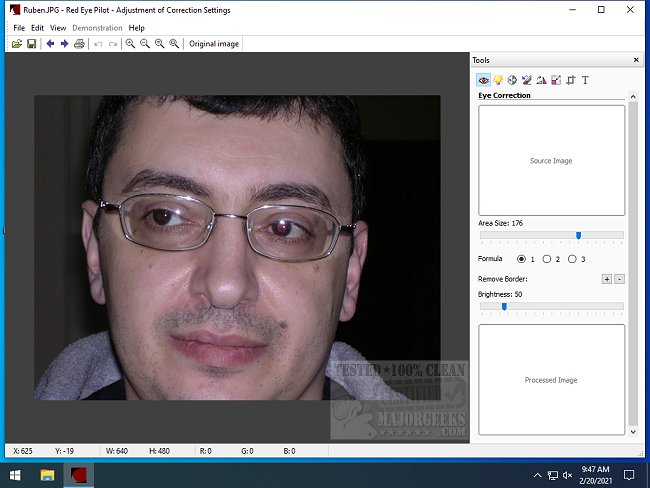This screenshot has width=650, height=488.
Task: Select the Crop tool icon
Action: [570, 80]
